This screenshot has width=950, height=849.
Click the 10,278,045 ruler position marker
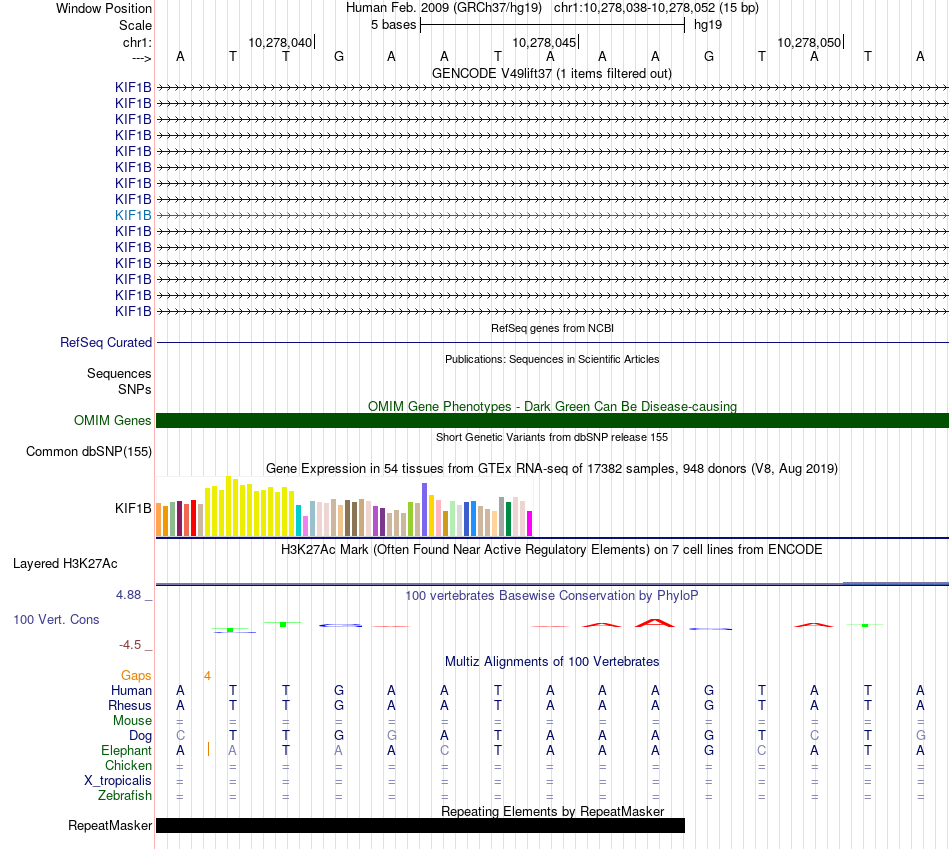pos(544,42)
